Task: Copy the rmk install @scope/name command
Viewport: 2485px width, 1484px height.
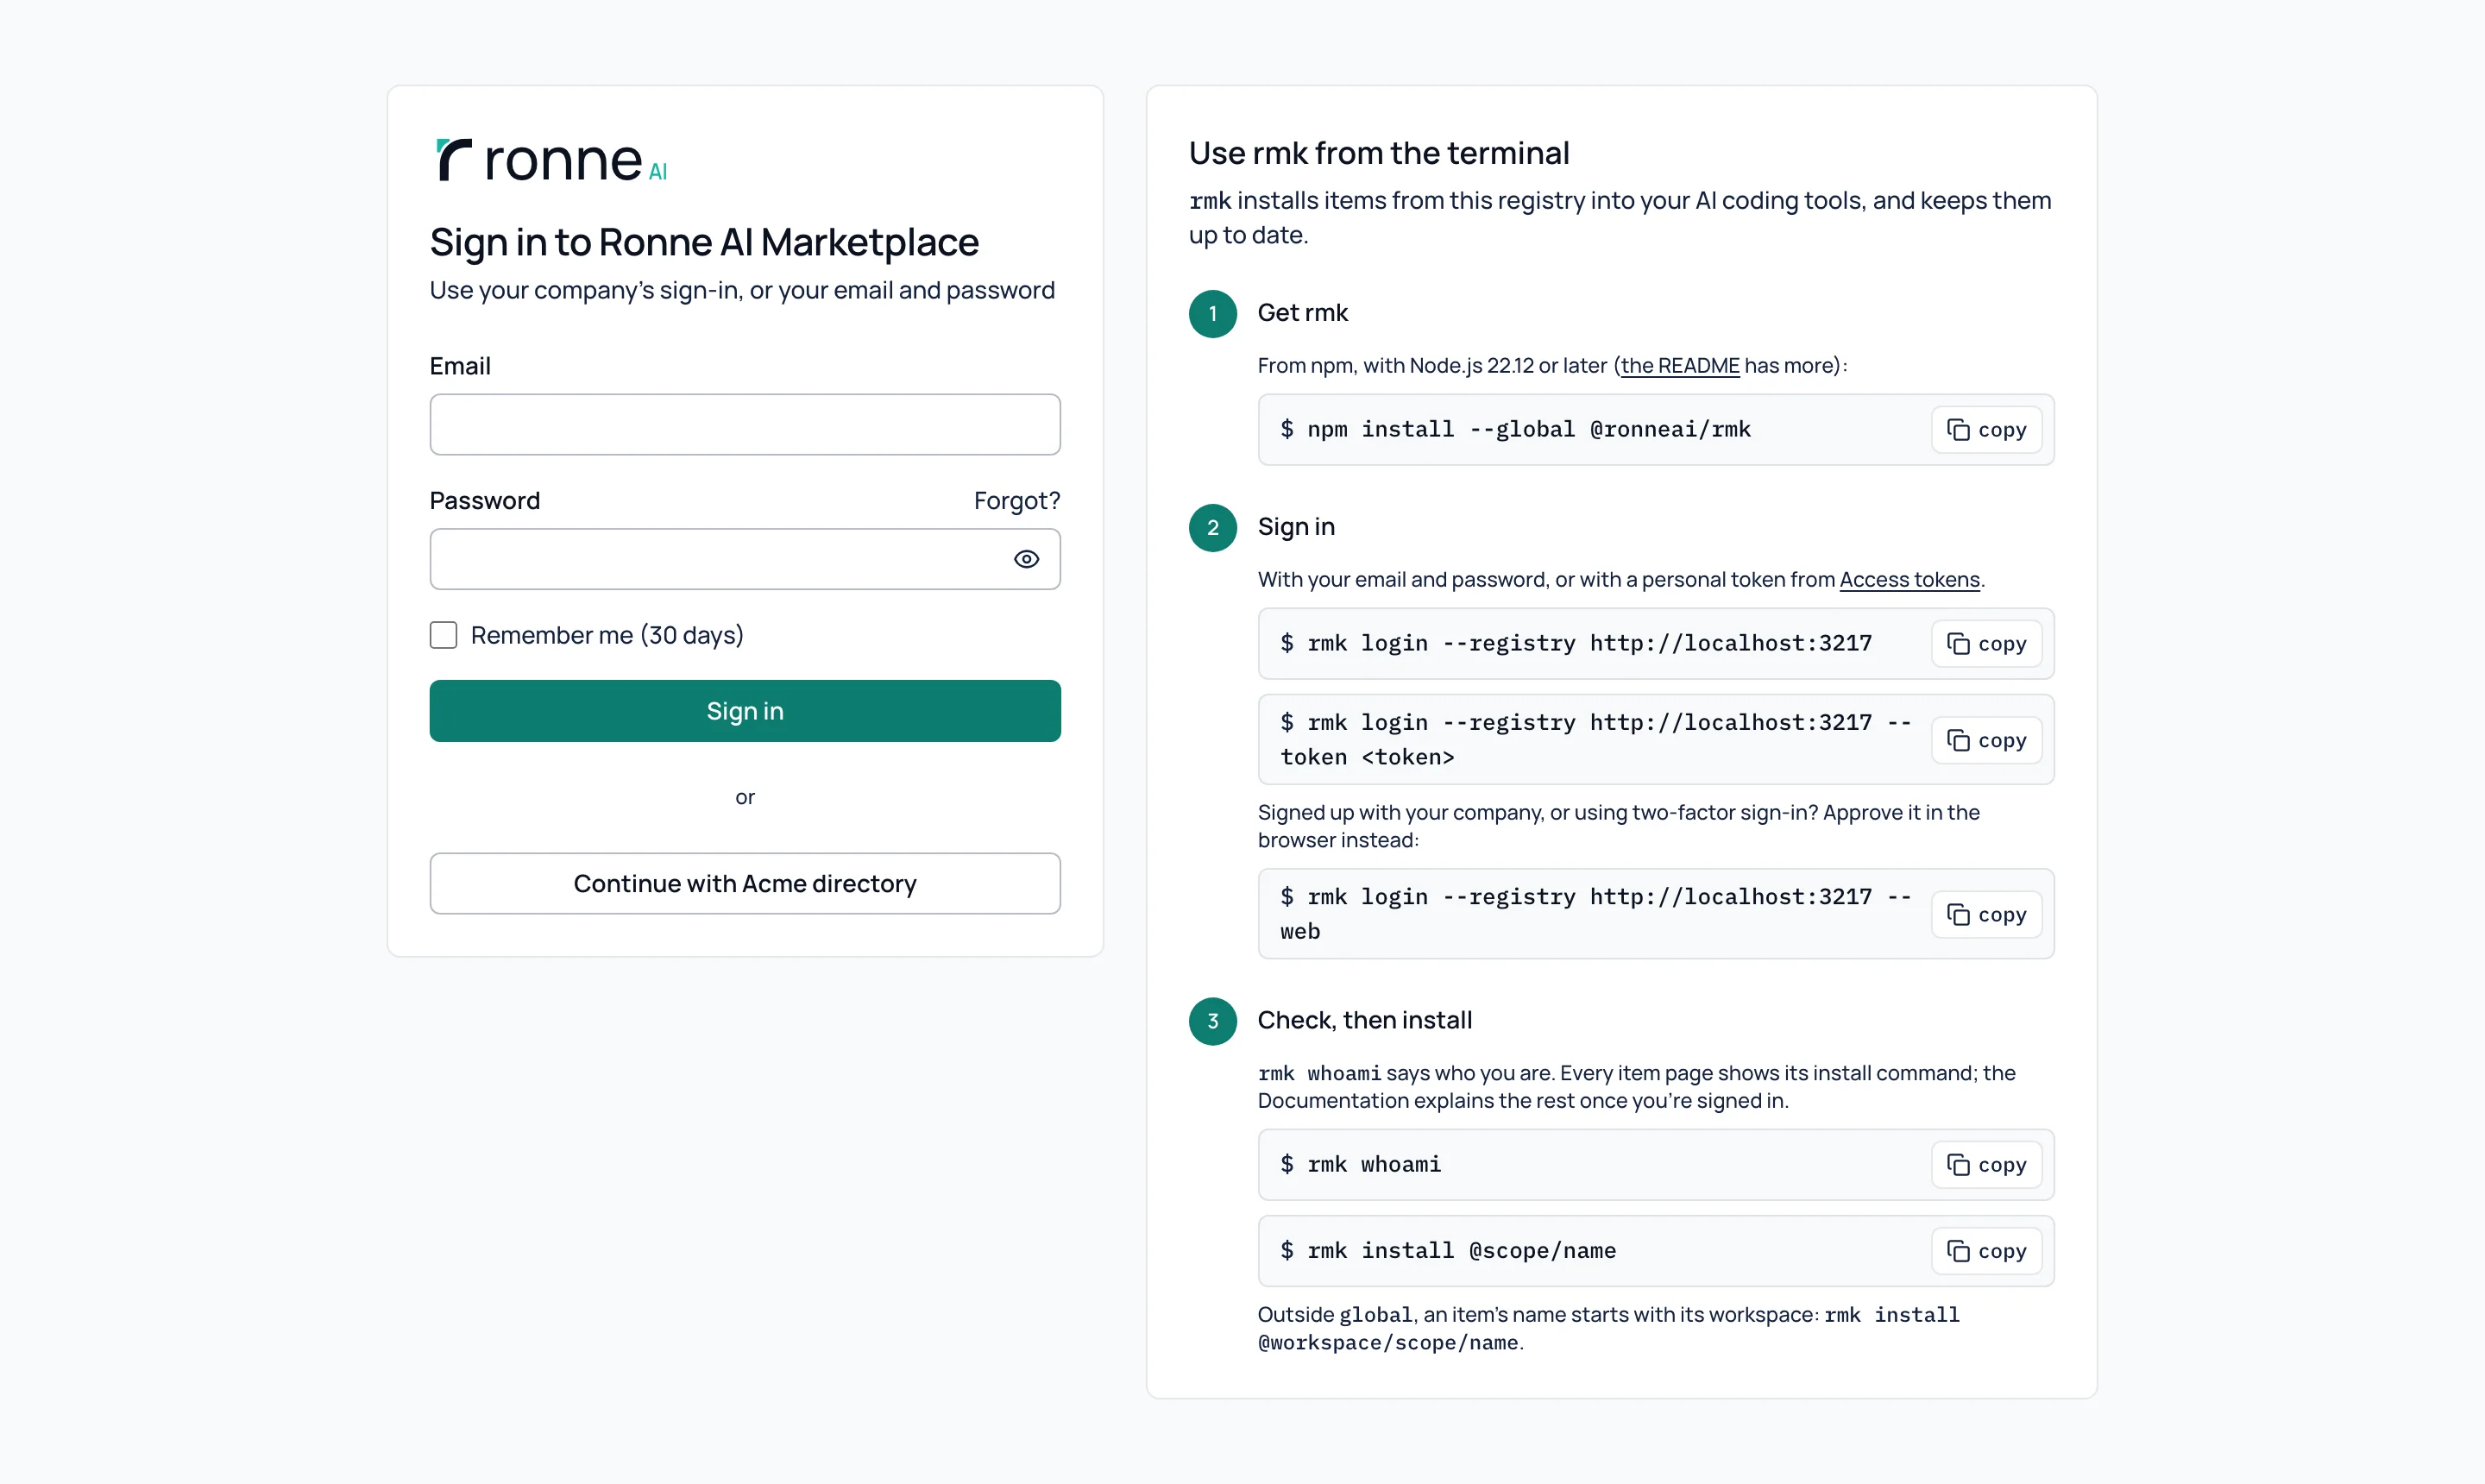Action: tap(1986, 1251)
